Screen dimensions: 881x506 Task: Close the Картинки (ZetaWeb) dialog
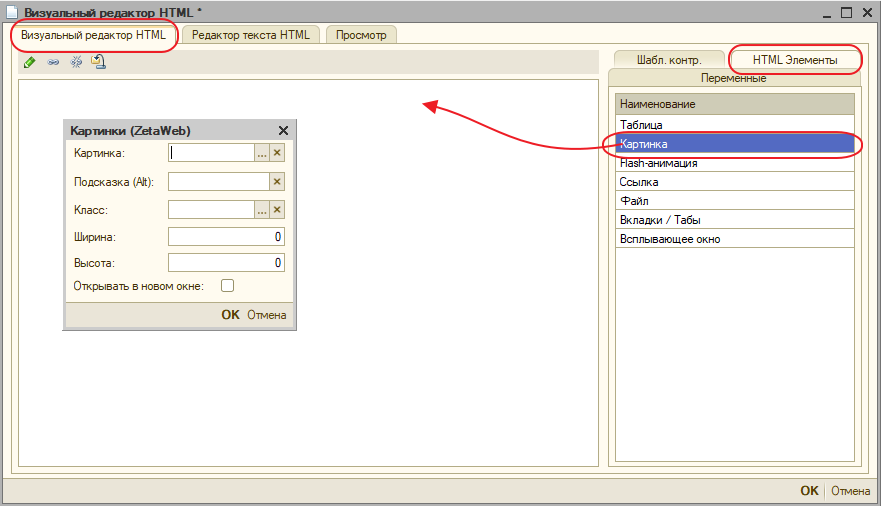click(283, 131)
